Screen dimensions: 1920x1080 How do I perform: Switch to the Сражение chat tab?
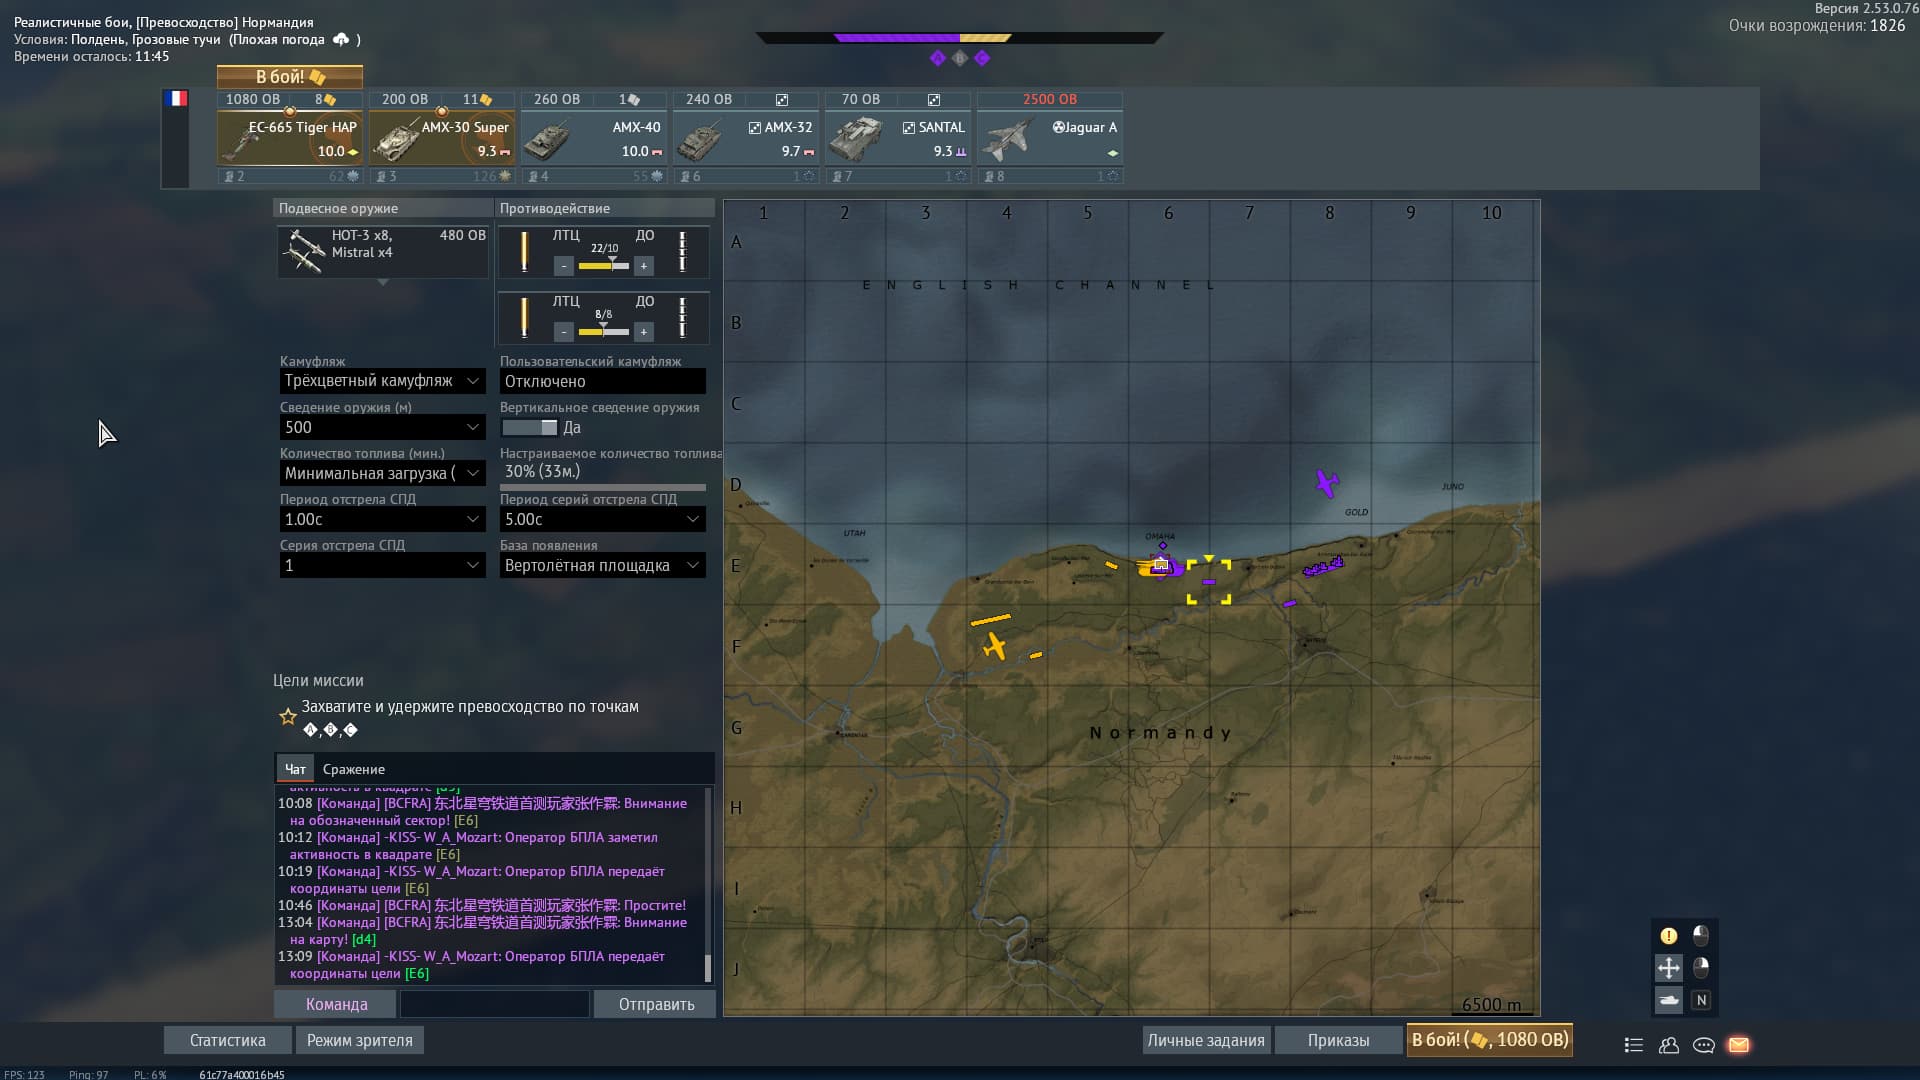click(353, 769)
